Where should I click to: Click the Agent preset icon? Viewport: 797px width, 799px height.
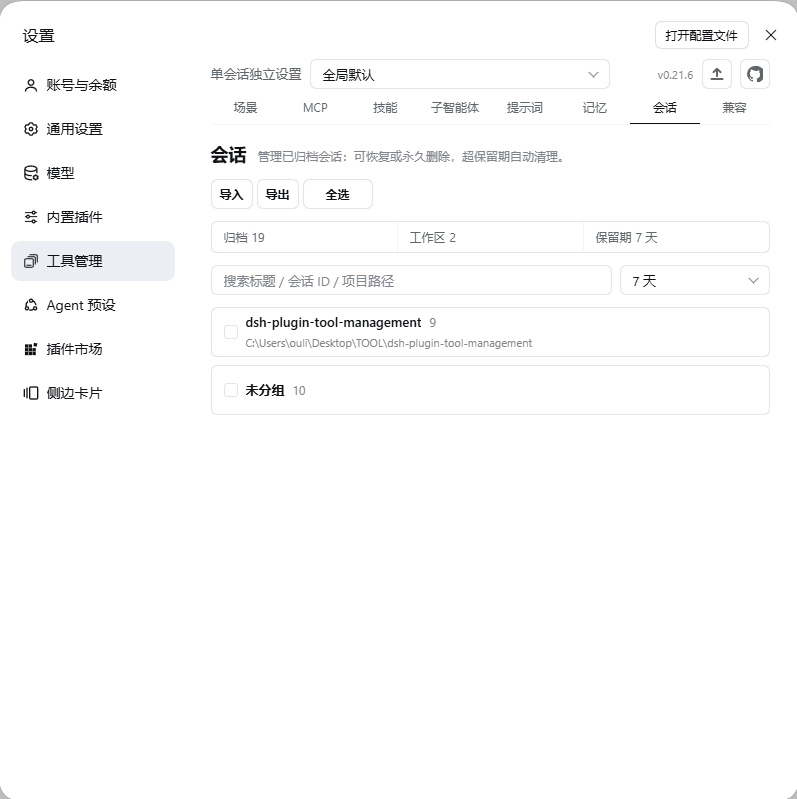(x=31, y=305)
